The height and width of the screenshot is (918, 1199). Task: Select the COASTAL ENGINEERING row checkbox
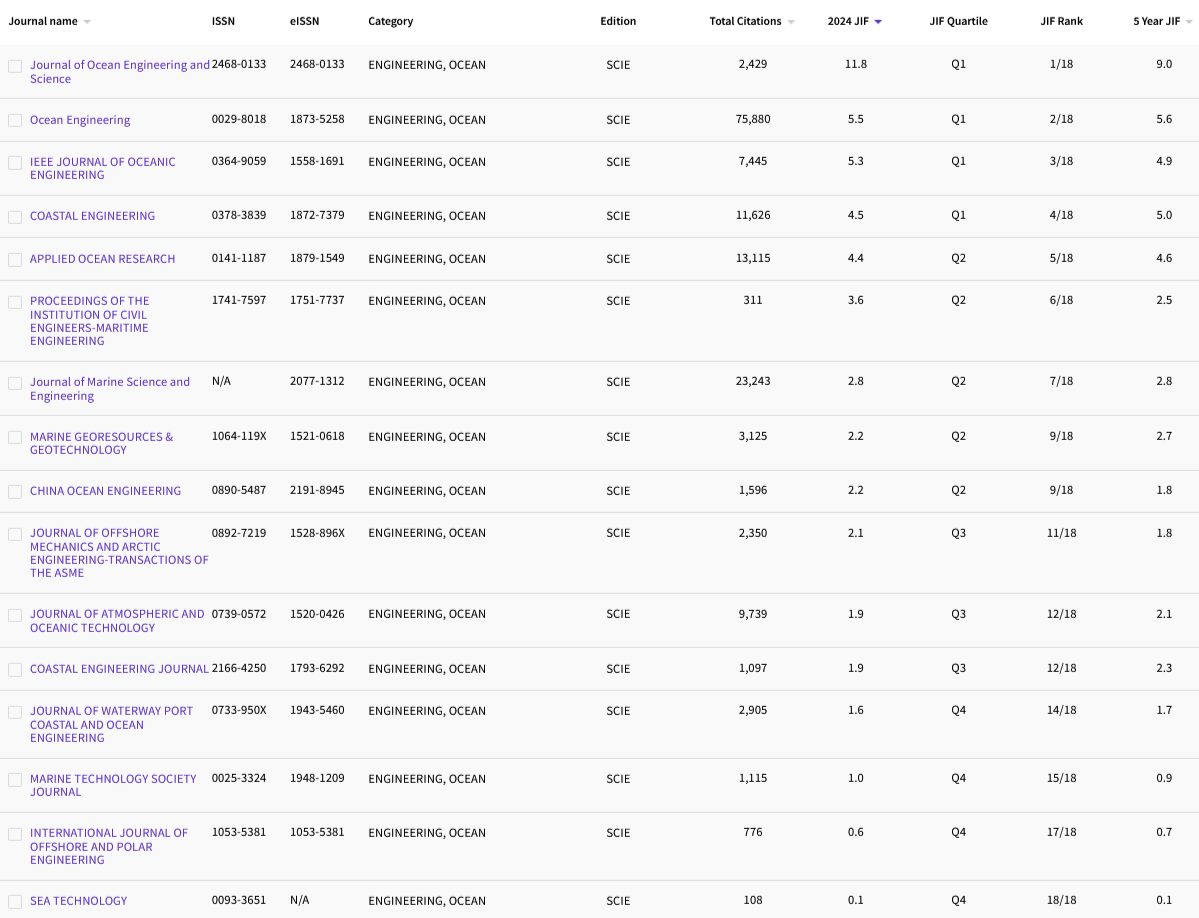click(x=15, y=217)
